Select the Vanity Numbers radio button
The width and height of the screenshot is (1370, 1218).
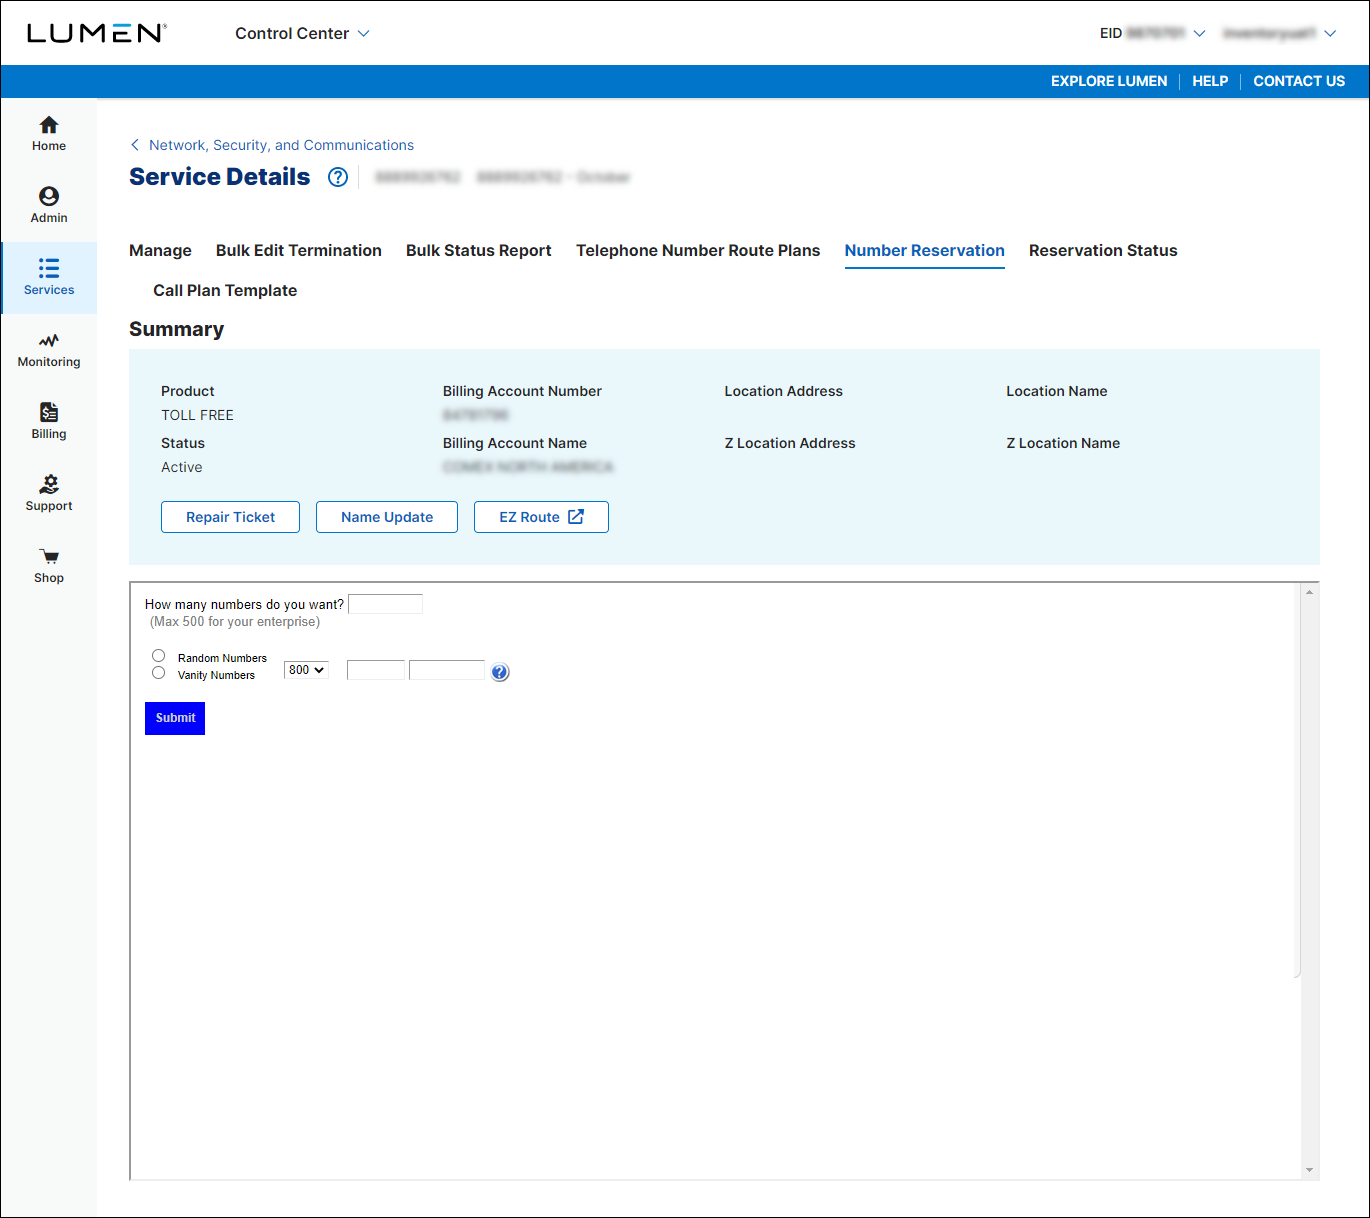click(158, 673)
